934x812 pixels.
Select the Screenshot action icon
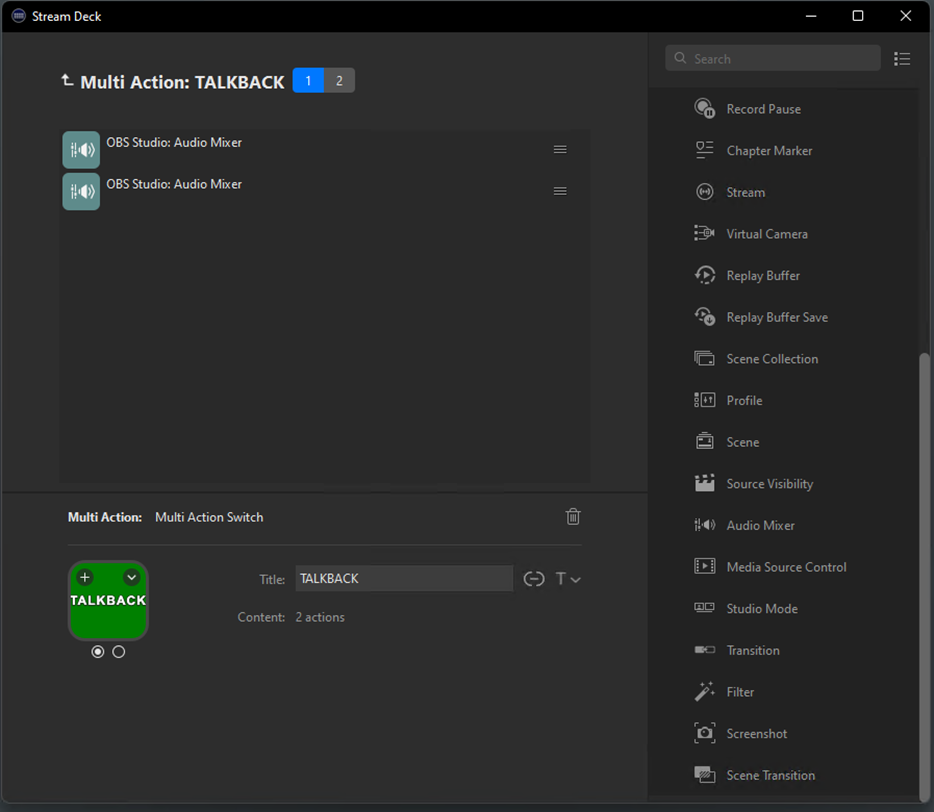coord(705,734)
